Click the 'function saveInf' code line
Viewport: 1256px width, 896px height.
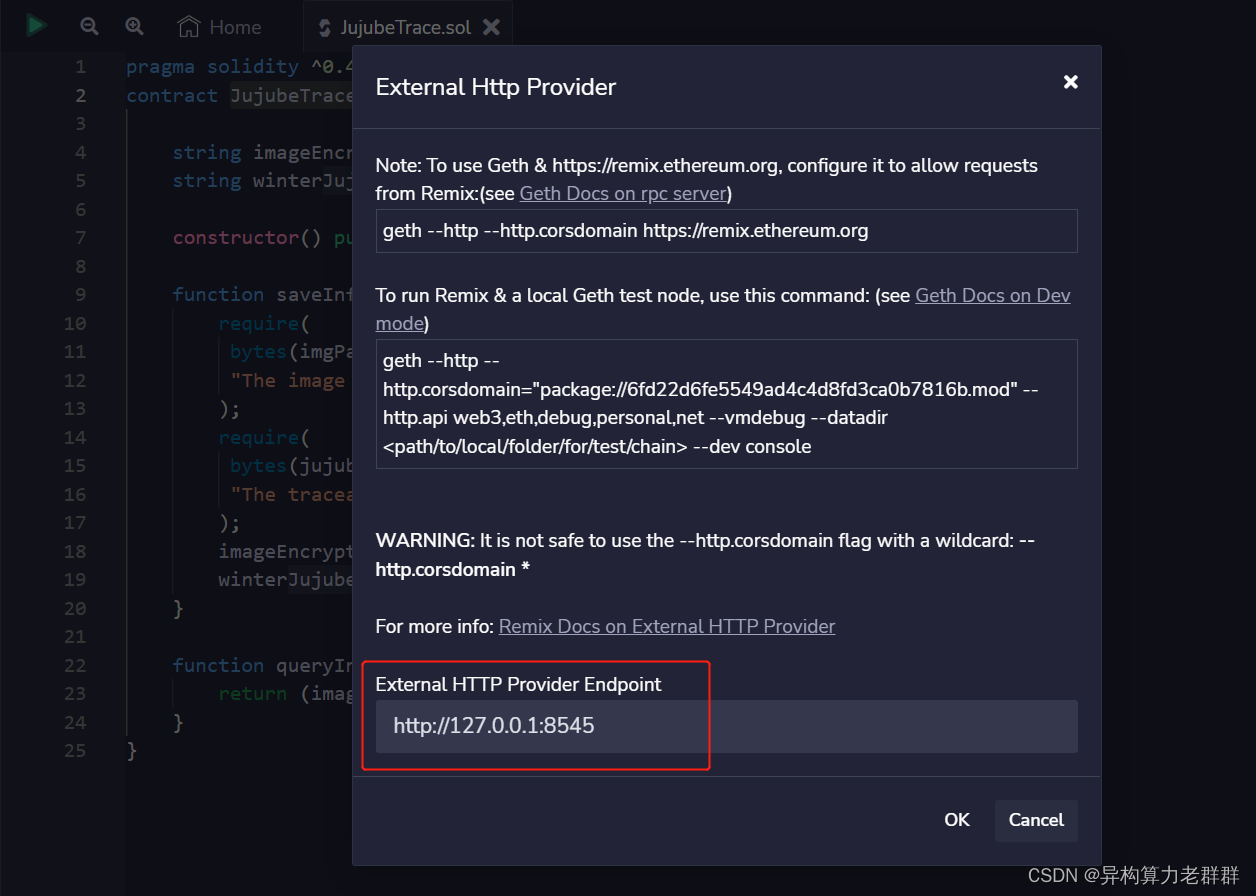(x=262, y=294)
